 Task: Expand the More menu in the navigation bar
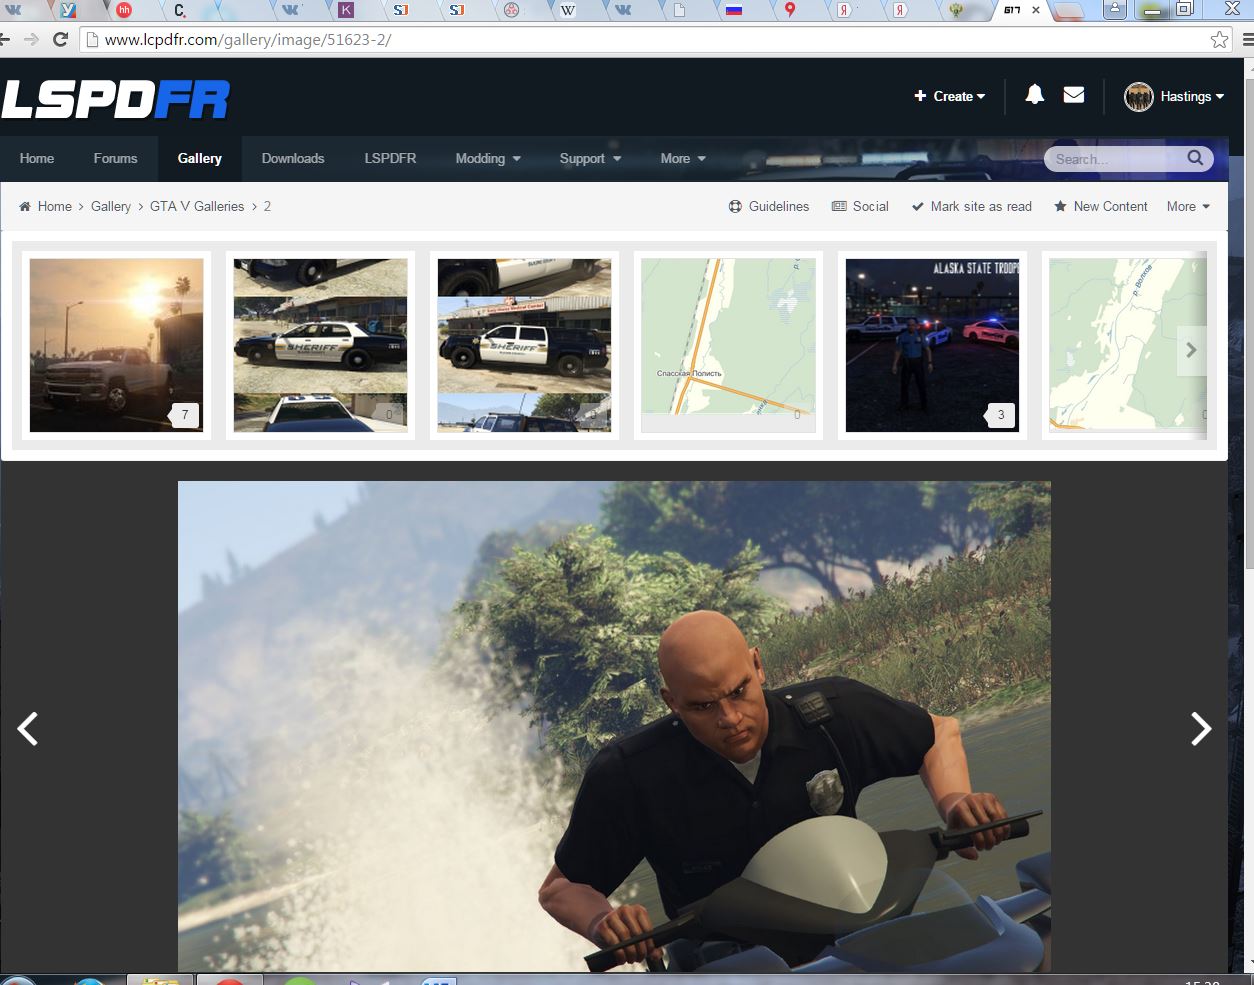(x=683, y=158)
